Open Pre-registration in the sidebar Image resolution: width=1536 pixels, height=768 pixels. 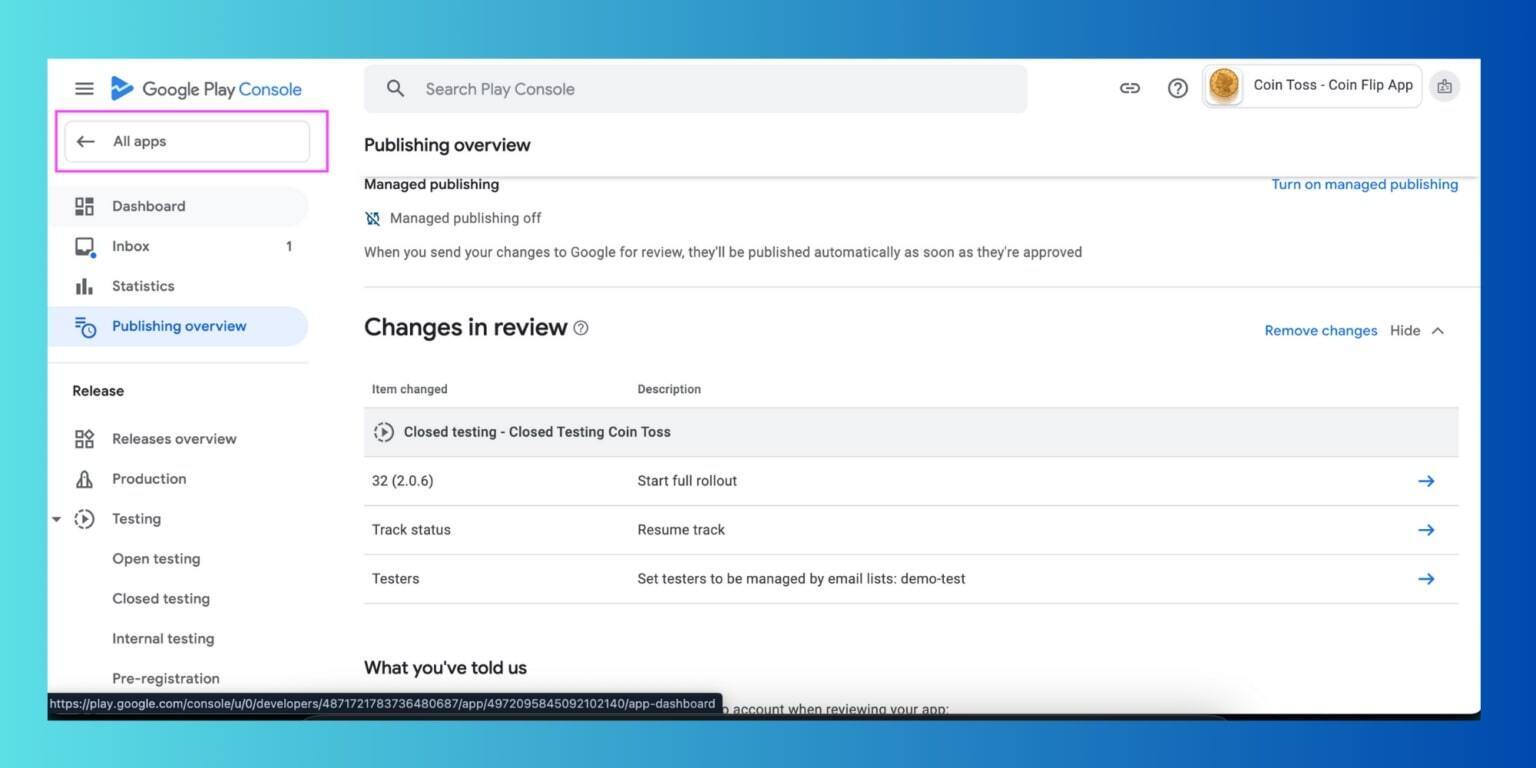click(x=166, y=679)
